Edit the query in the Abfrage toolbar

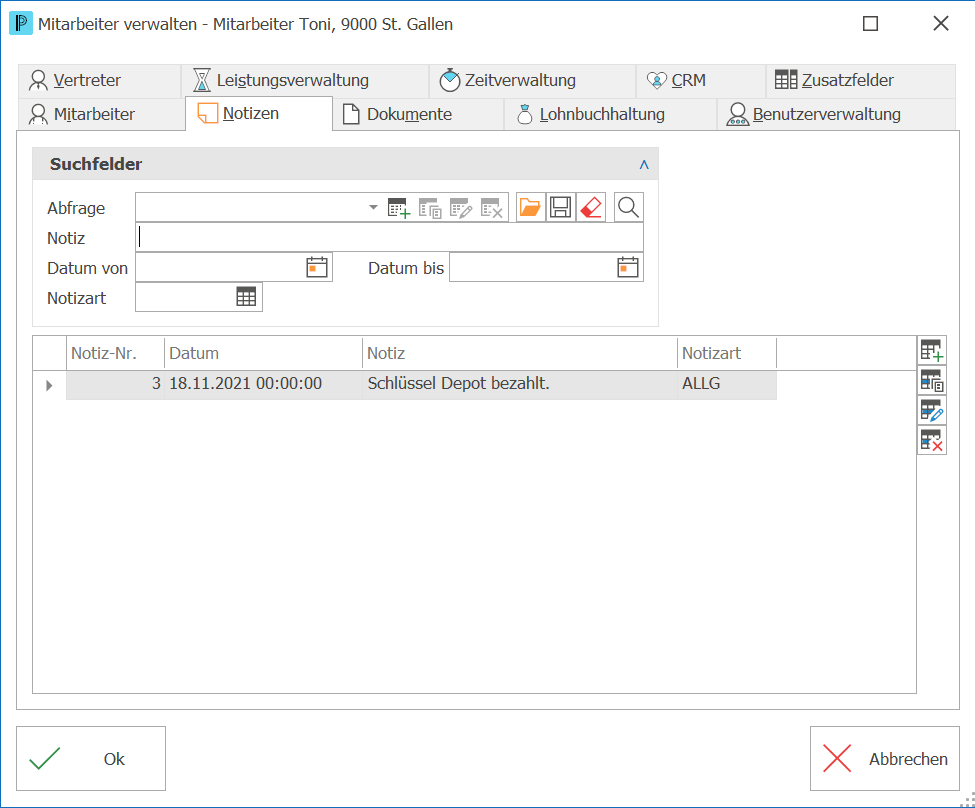click(461, 208)
